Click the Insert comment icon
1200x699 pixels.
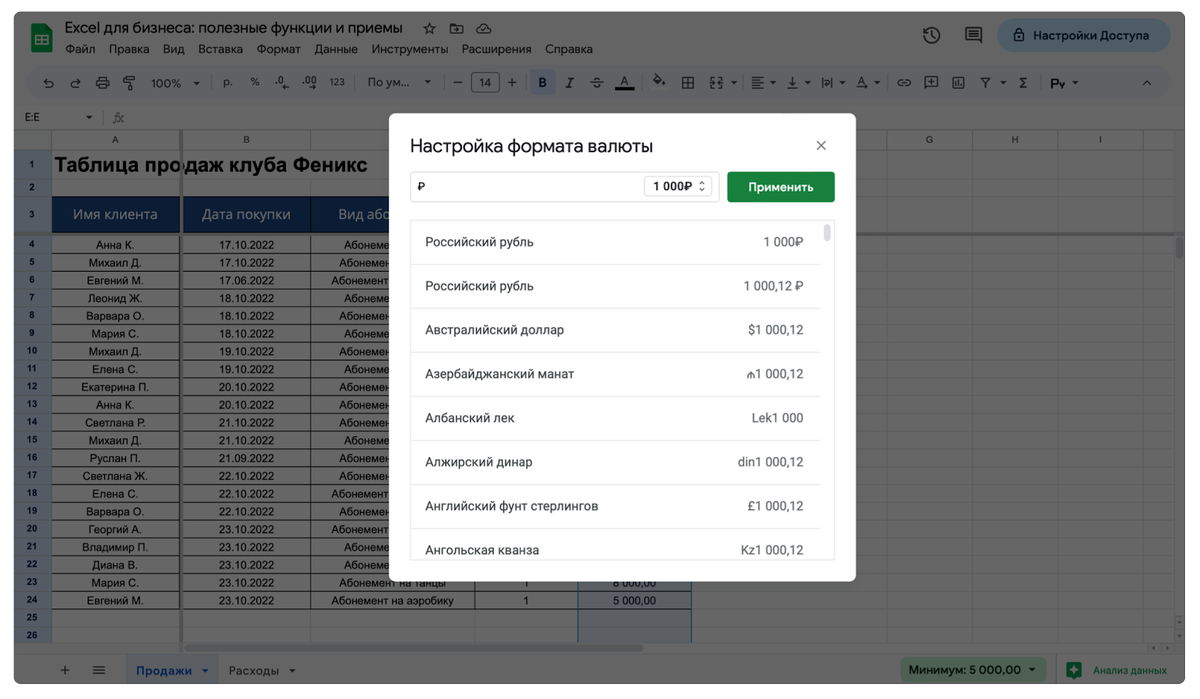coord(931,83)
